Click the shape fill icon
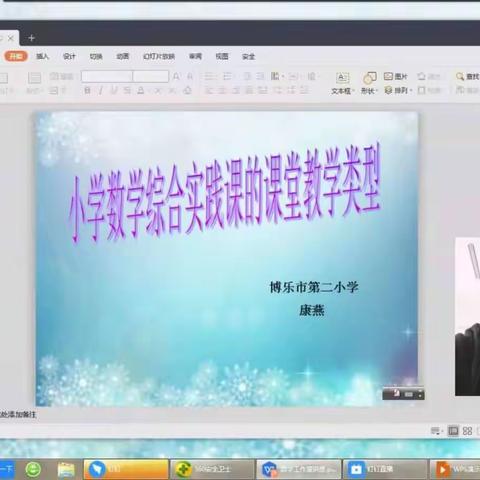Viewport: 480px width, 480px height. pyautogui.click(x=421, y=77)
